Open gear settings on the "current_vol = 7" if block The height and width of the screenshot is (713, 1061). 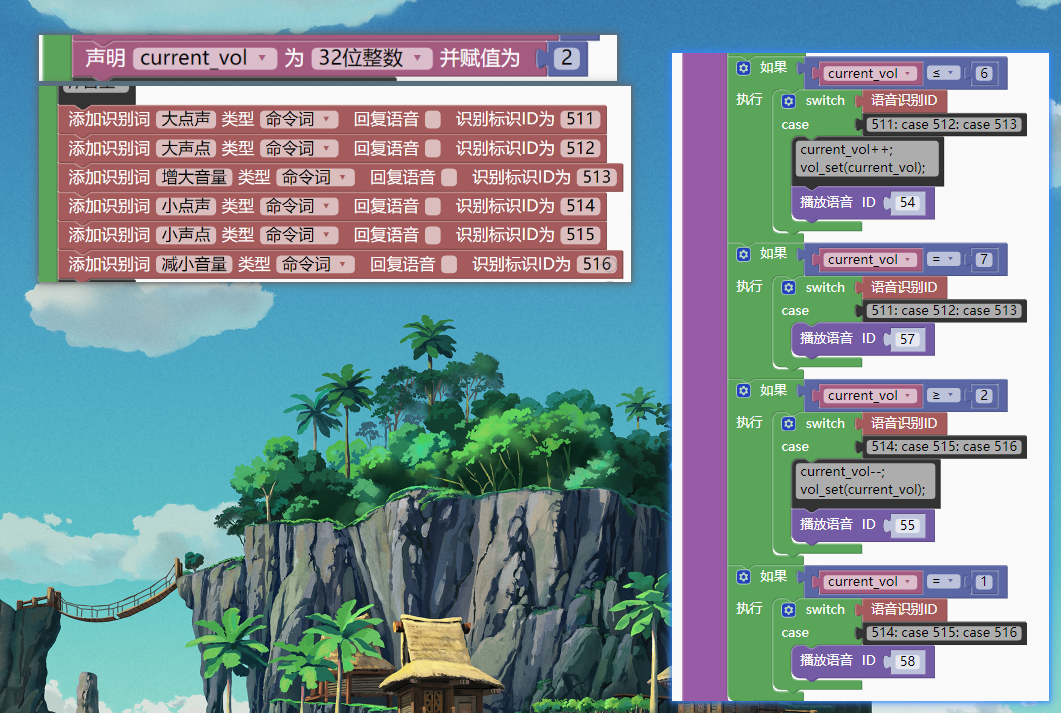tap(742, 254)
